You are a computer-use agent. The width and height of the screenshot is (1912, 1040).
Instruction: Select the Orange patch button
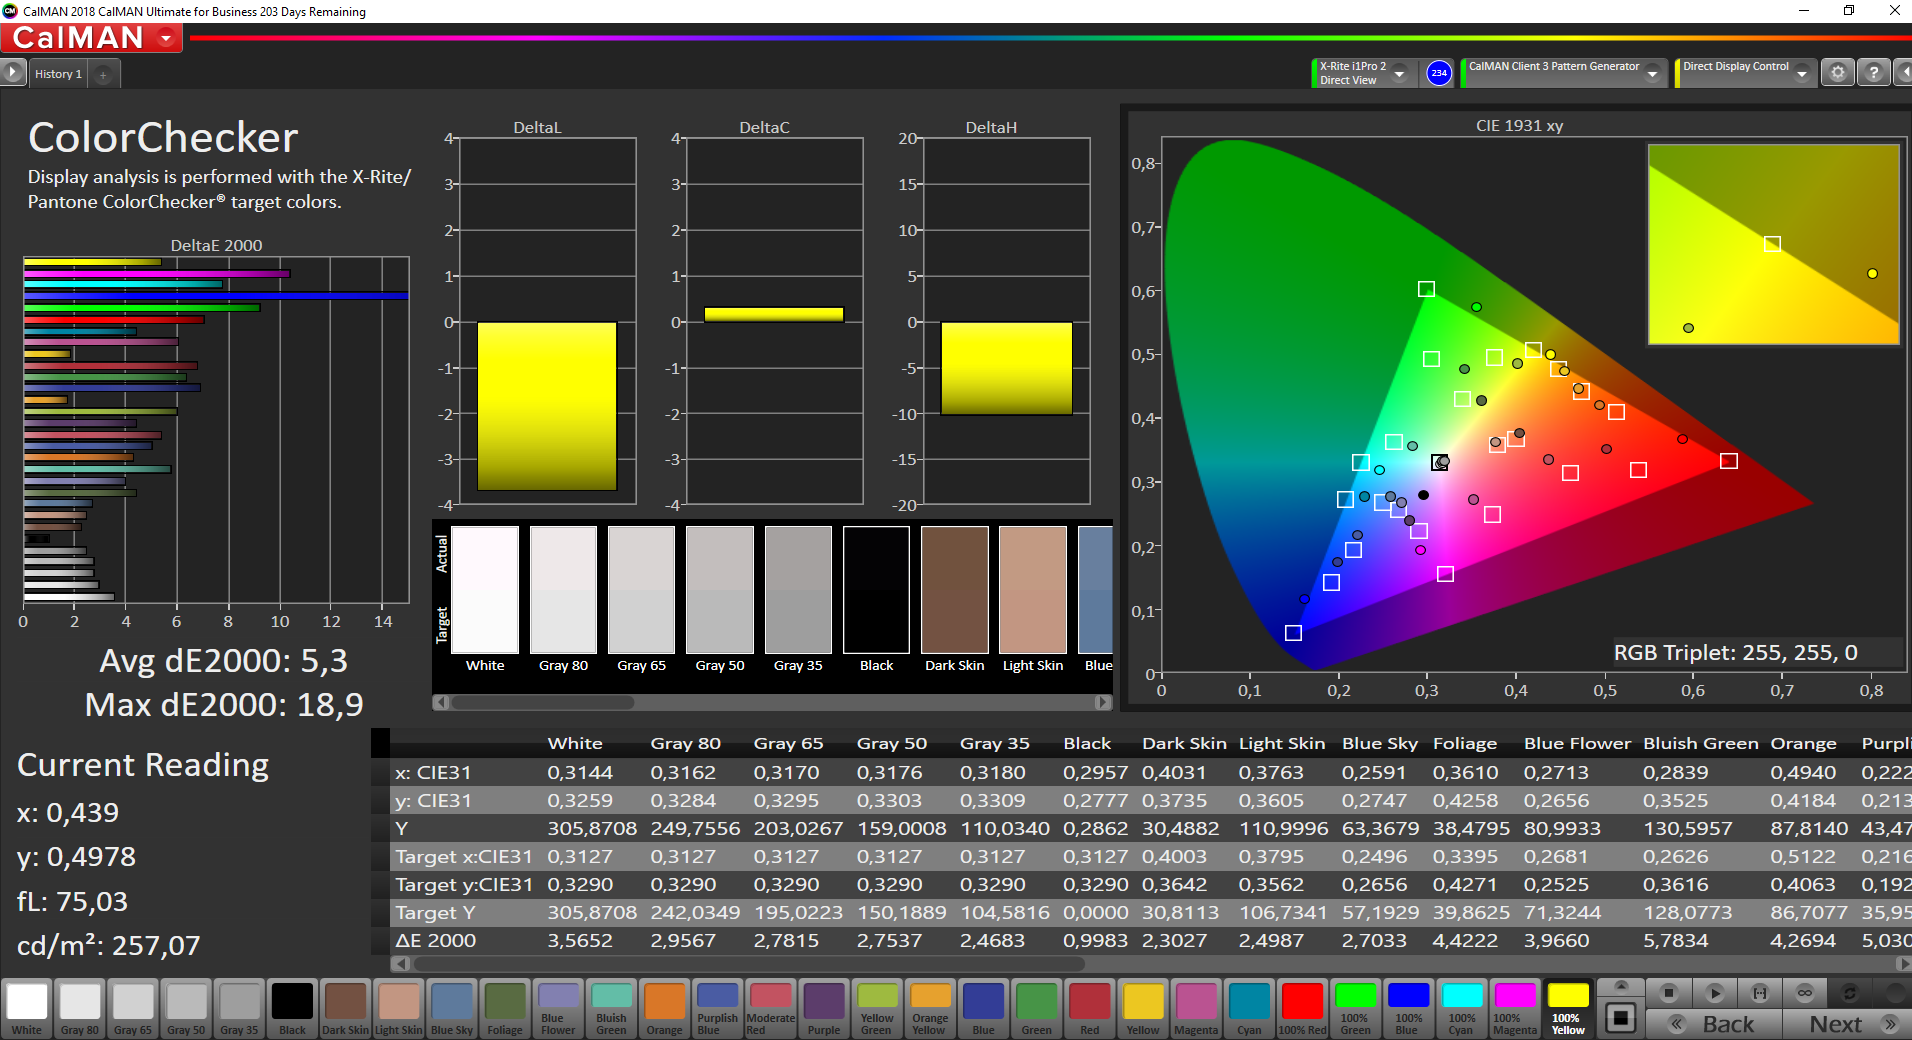click(664, 1009)
